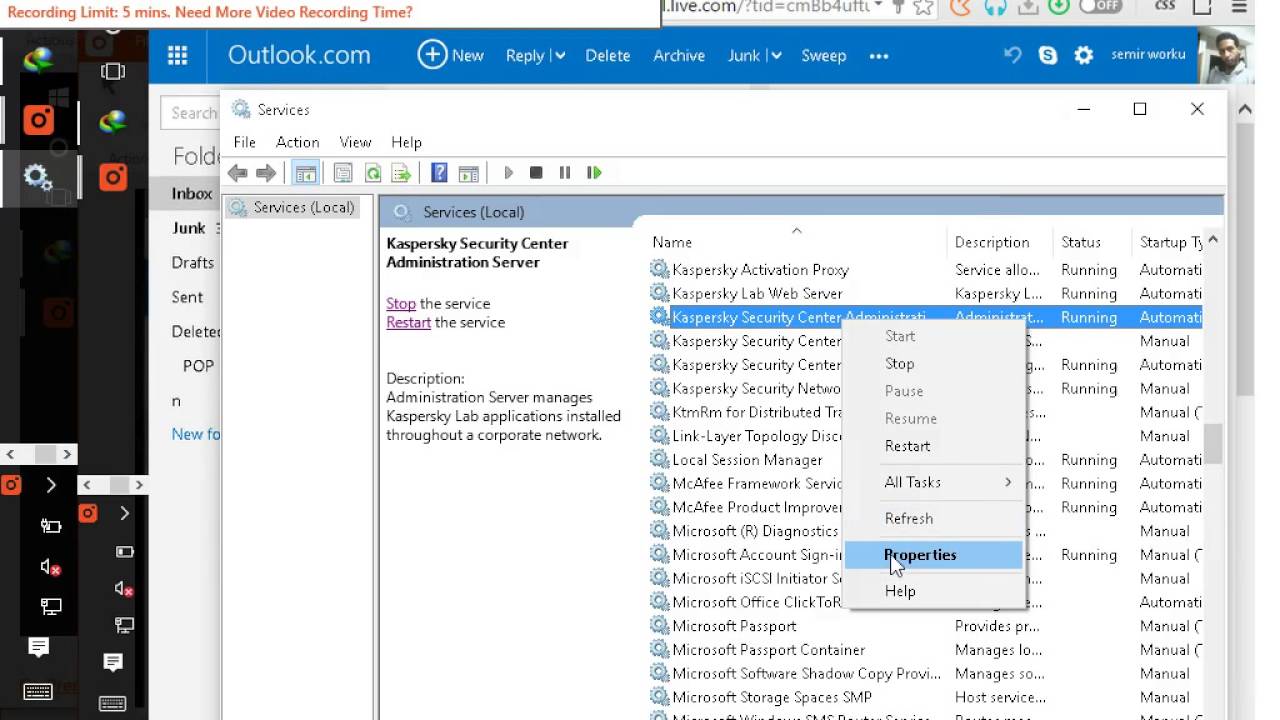Click Stop Service square icon in toolbar
The image size is (1280, 720).
536,173
